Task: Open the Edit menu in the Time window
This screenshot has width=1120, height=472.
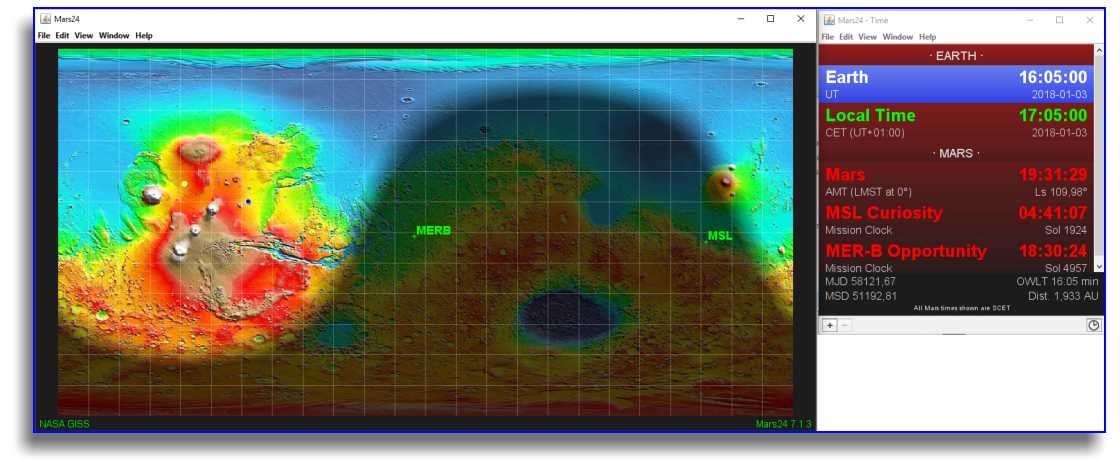Action: point(846,37)
